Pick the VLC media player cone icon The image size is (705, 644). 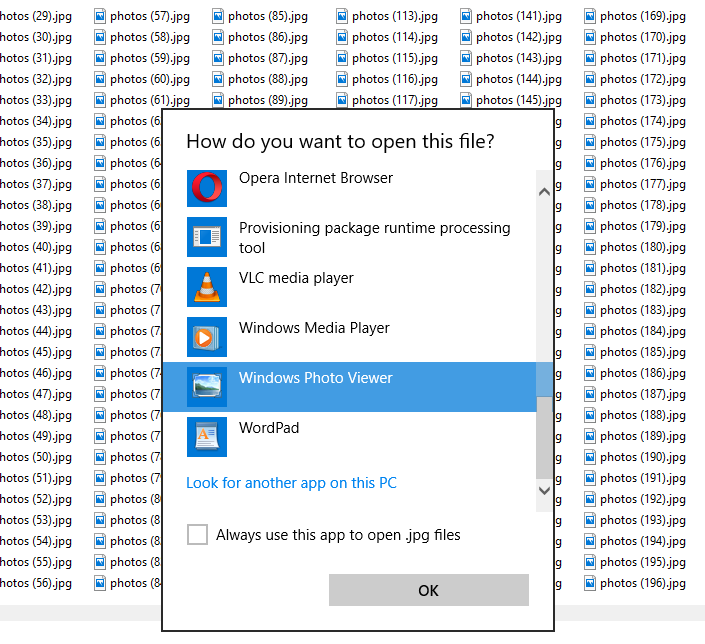point(207,287)
